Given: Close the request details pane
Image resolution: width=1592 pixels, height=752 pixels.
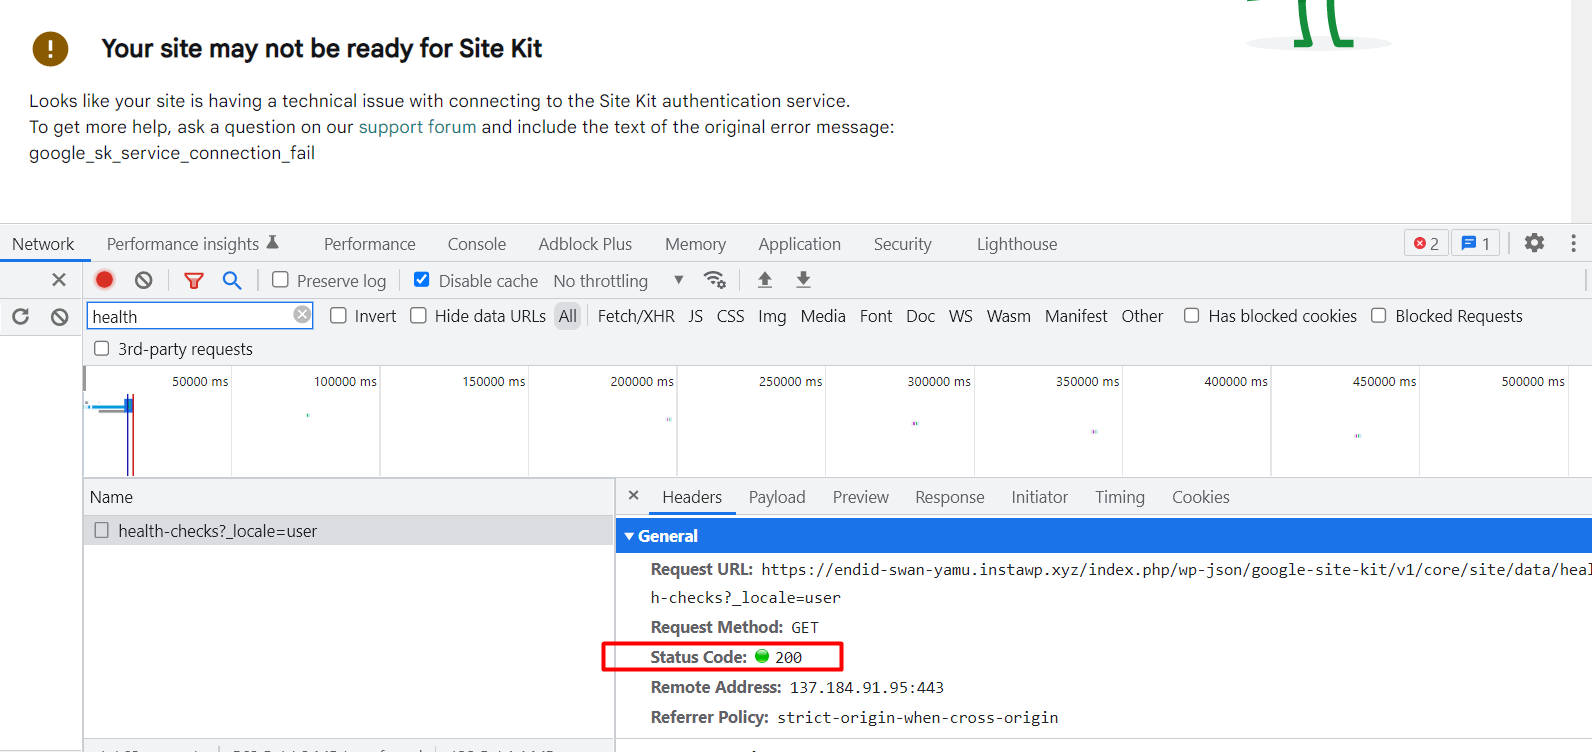Looking at the screenshot, I should 633,496.
